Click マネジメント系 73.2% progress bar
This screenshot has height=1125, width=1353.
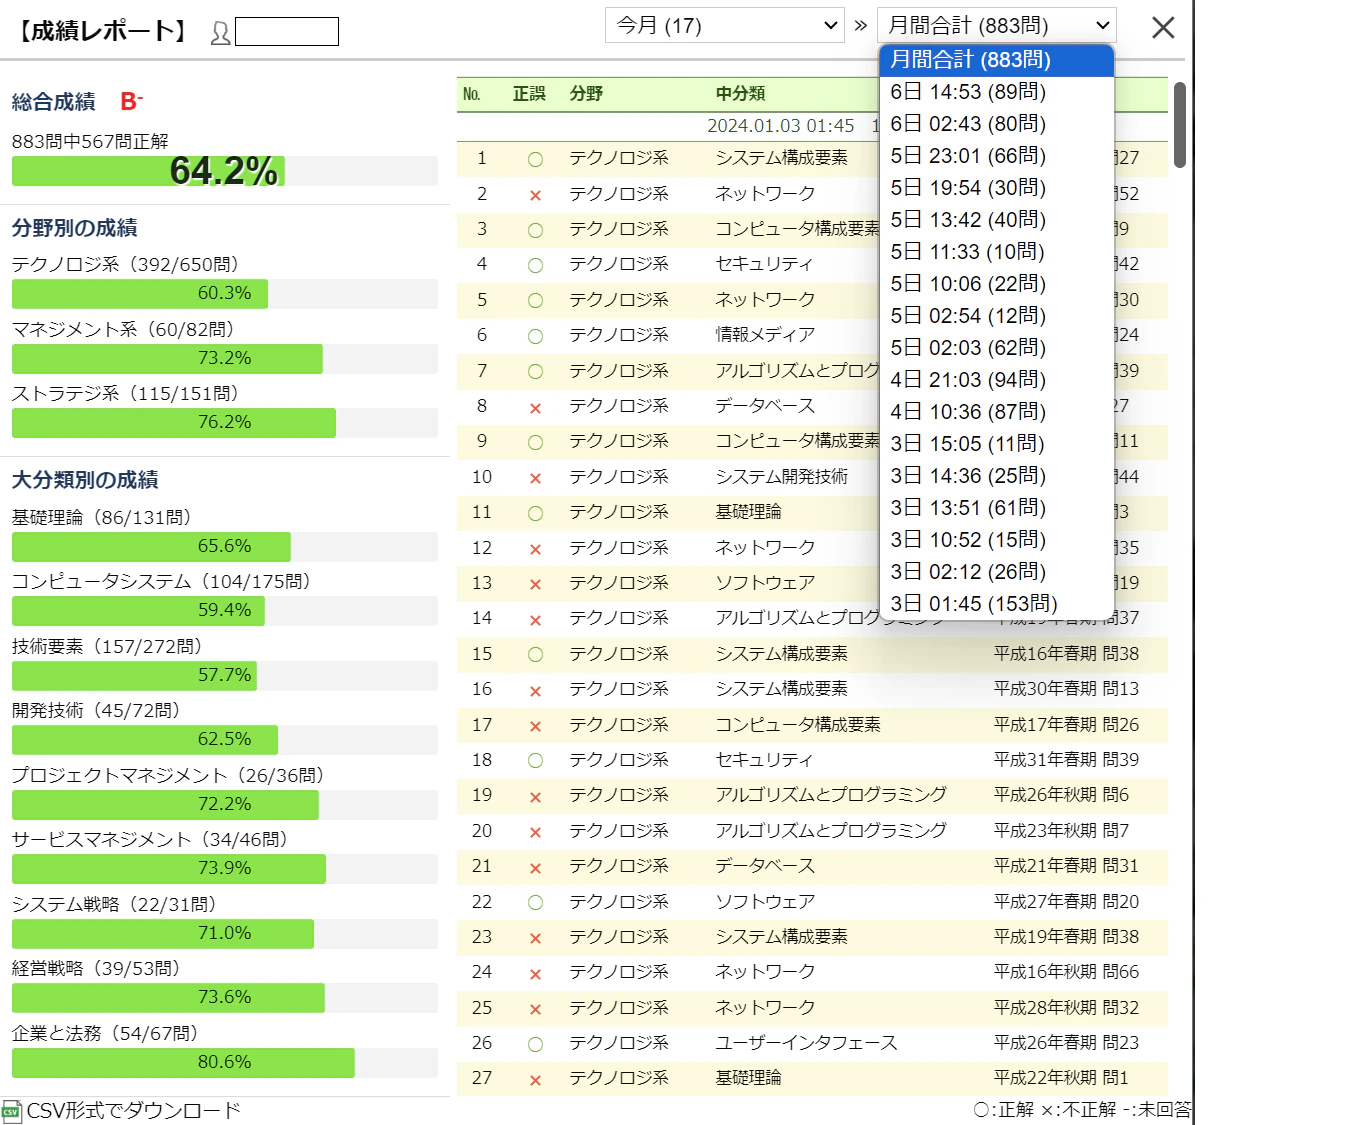[225, 359]
